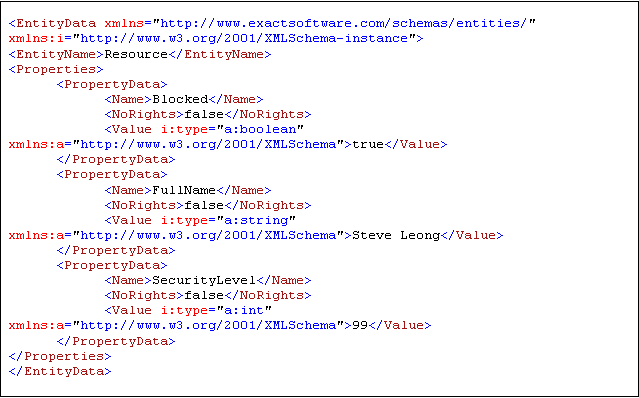Select the FullName property name
Image resolution: width=639 pixels, height=398 pixels.
coord(184,190)
